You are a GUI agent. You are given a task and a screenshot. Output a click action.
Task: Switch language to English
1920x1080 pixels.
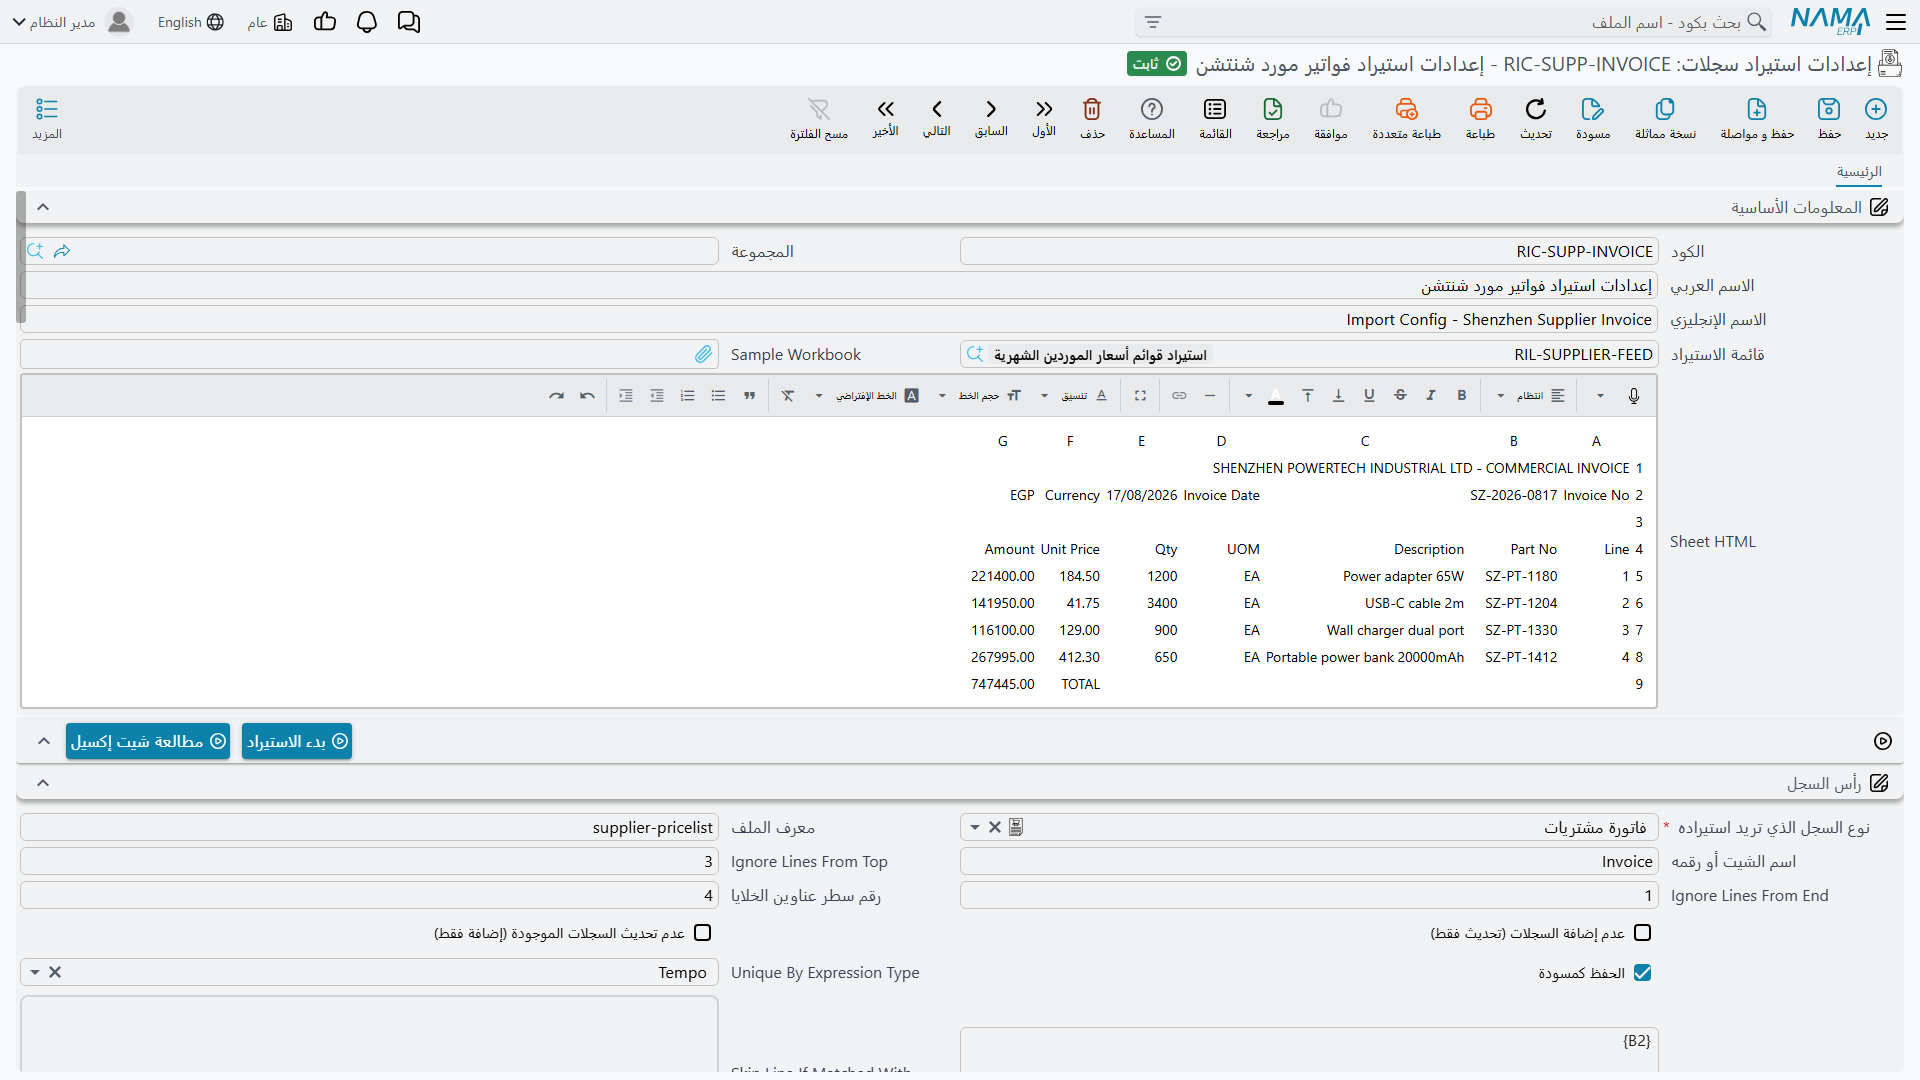(x=190, y=22)
